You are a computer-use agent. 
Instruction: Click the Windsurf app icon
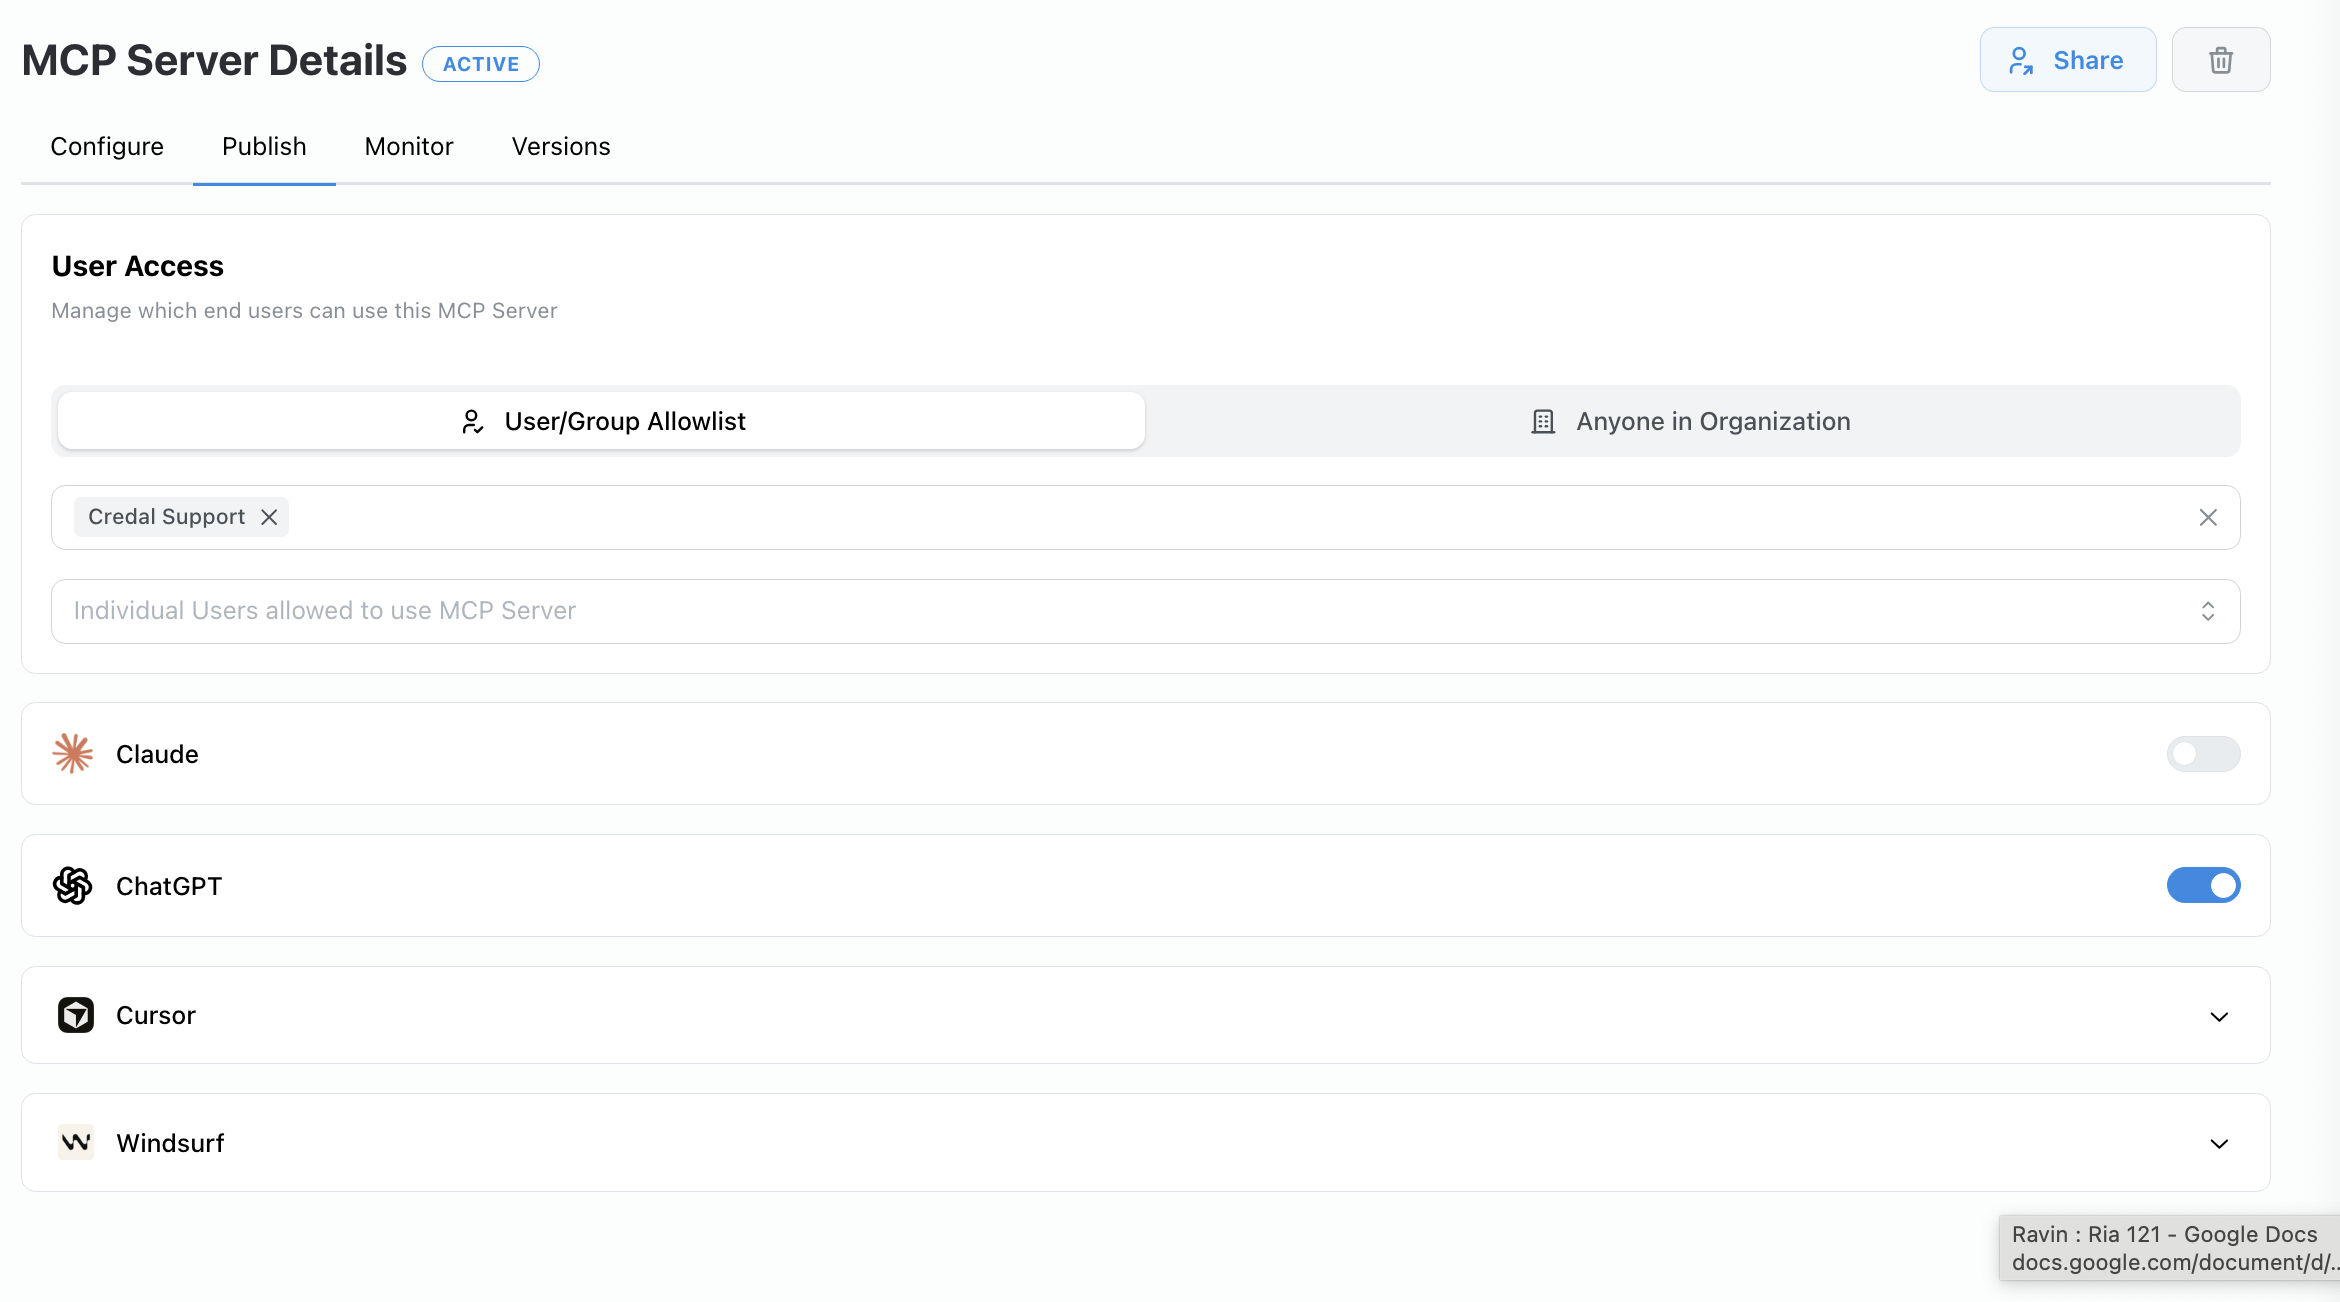[74, 1142]
